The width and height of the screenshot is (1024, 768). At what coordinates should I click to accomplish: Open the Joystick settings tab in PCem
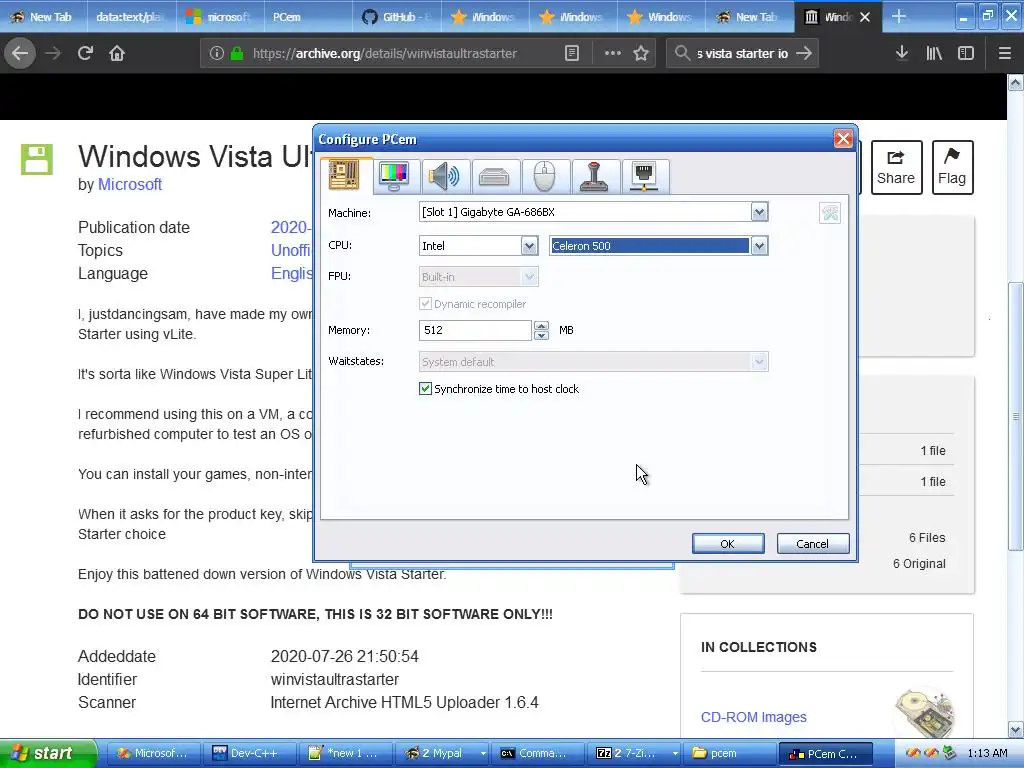pyautogui.click(x=594, y=176)
